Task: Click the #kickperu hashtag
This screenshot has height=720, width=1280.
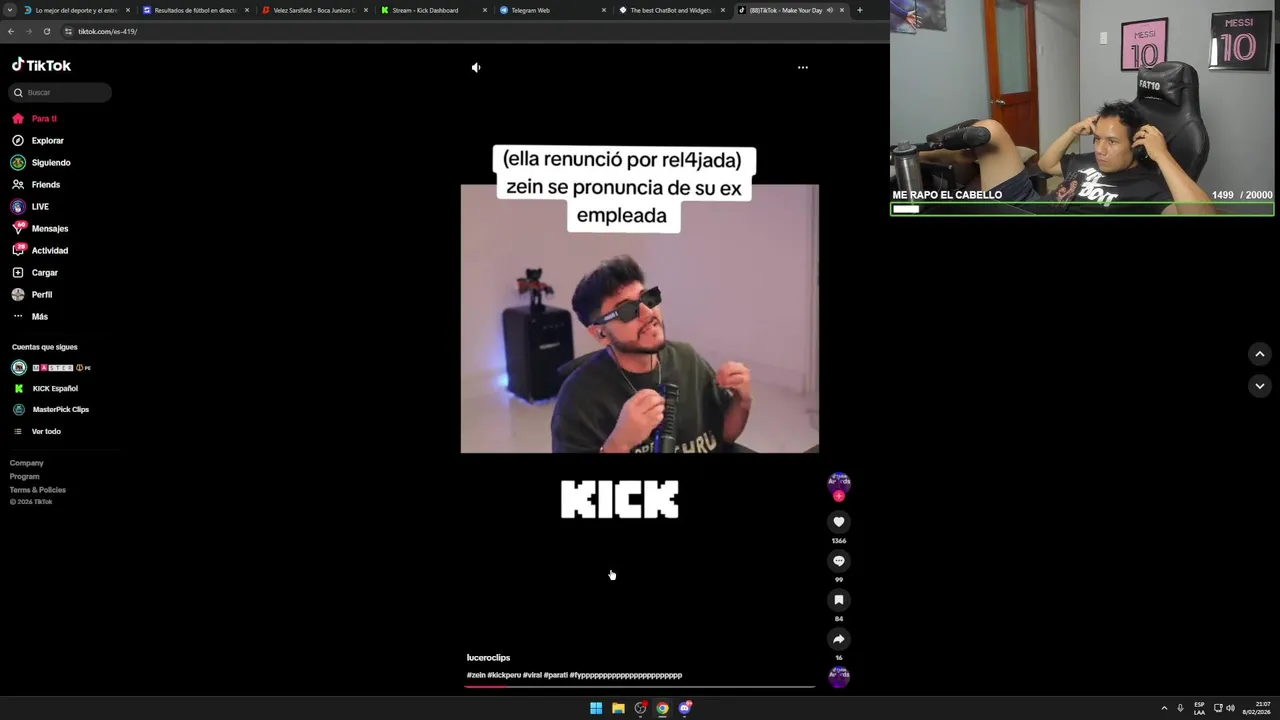Action: coord(504,675)
